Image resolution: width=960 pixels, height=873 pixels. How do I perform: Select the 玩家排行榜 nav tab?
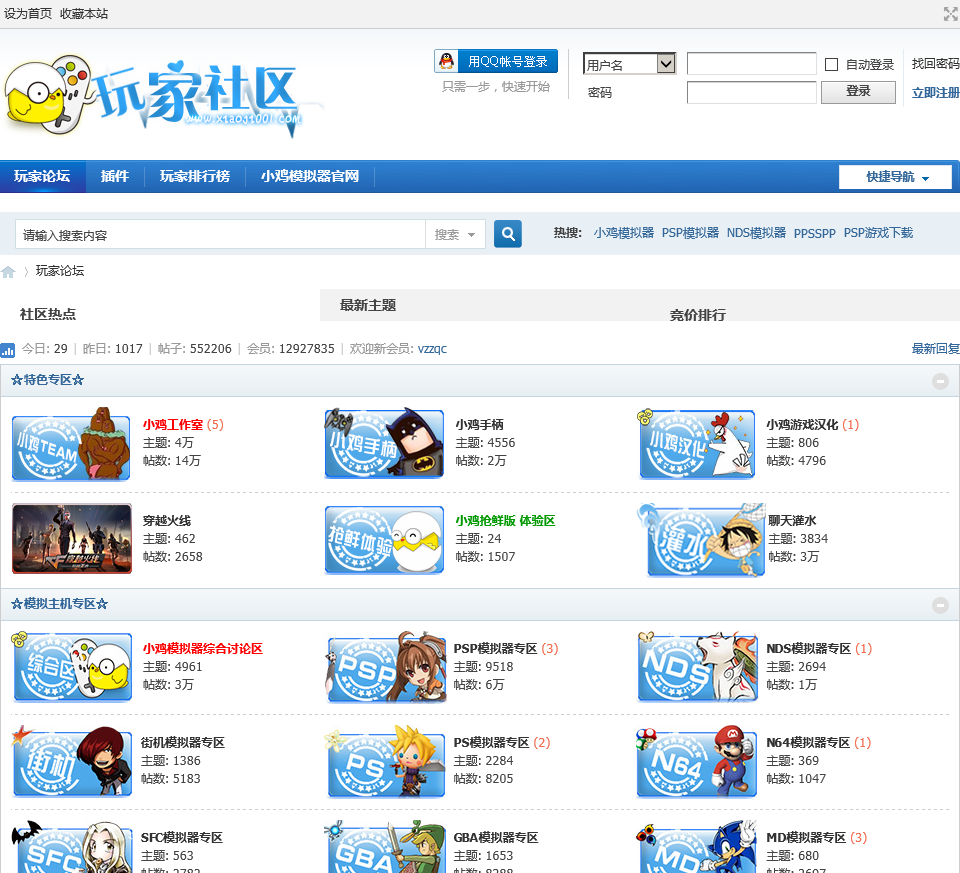click(195, 176)
